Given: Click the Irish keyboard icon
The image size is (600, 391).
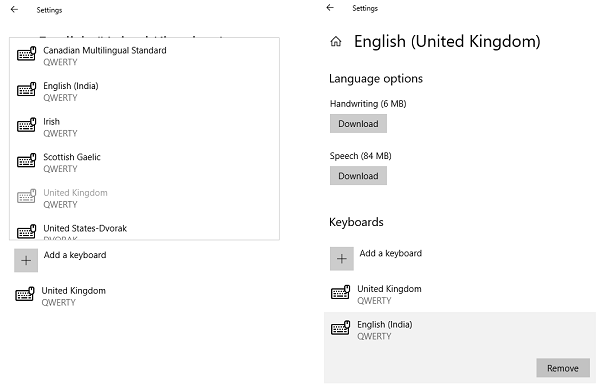Looking at the screenshot, I should pos(26,125).
